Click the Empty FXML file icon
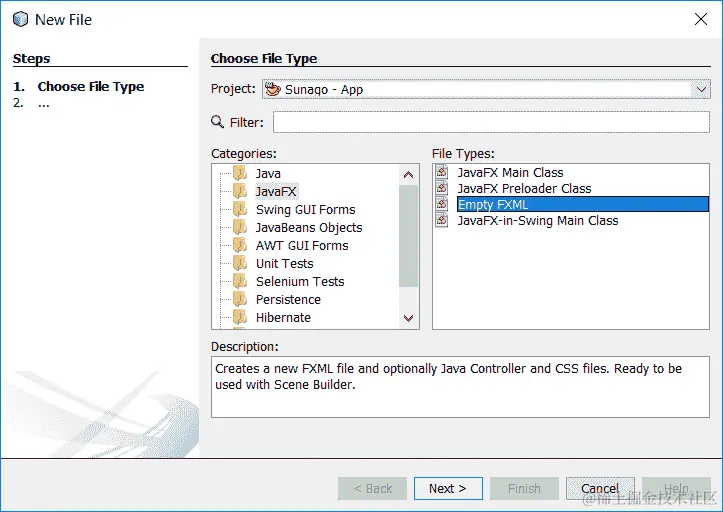The image size is (723, 512). click(x=442, y=204)
